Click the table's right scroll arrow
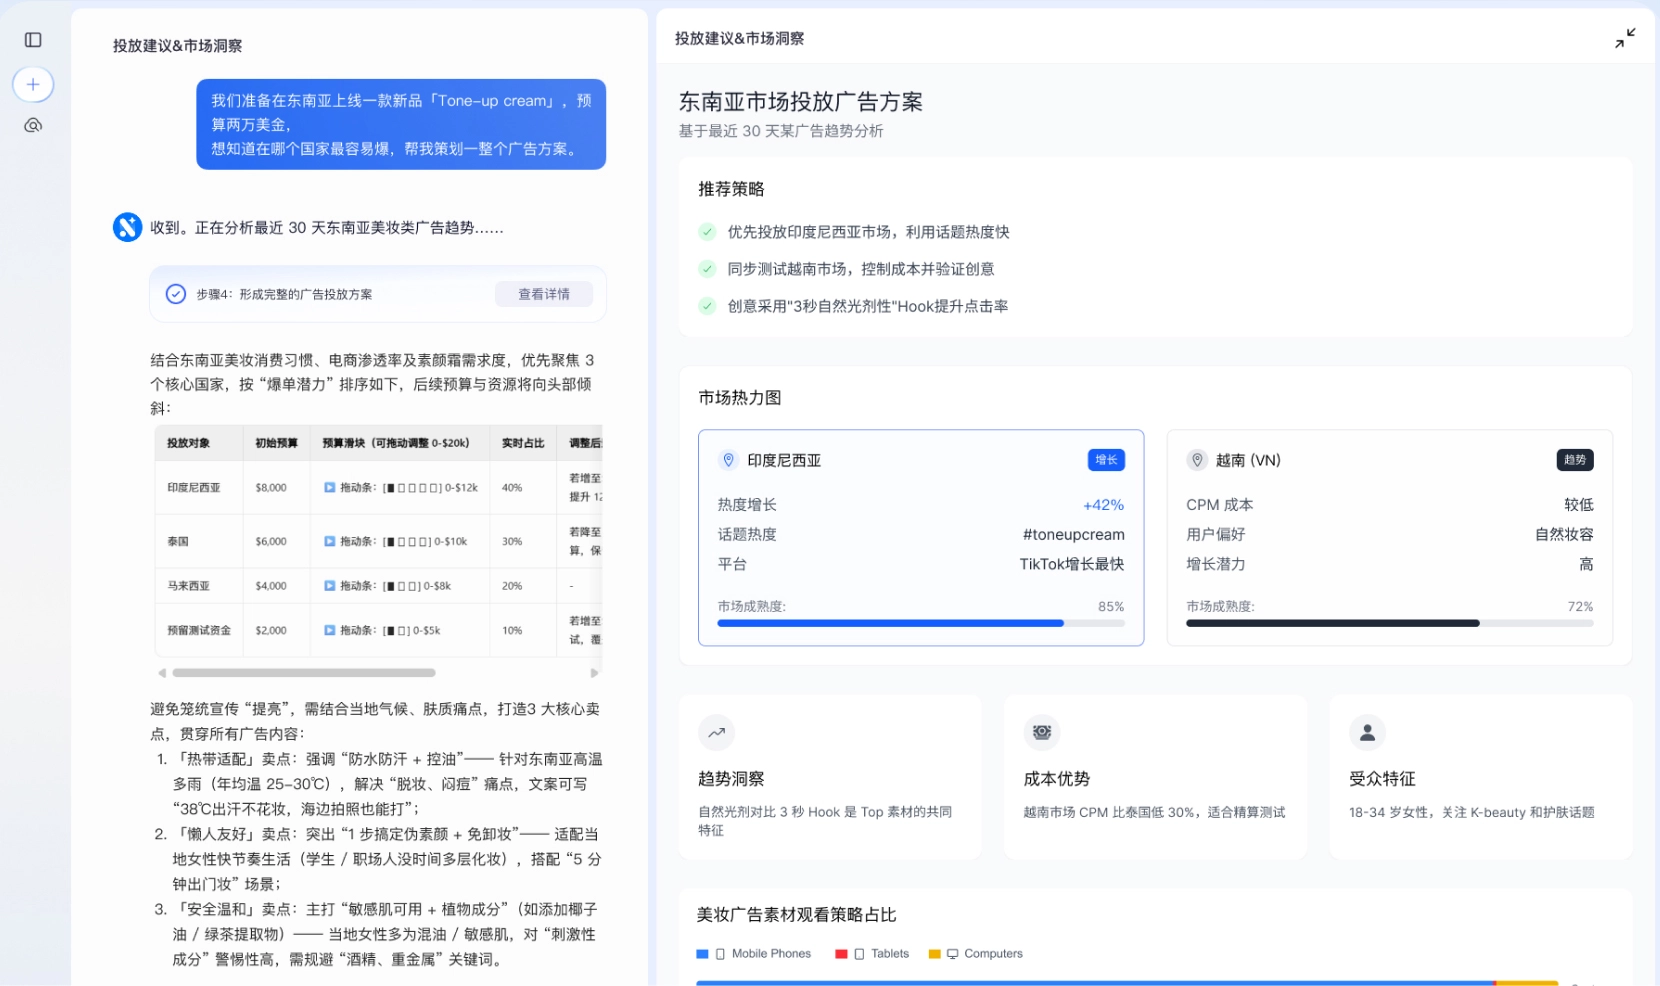Screen dimensions: 1660x986 594,673
